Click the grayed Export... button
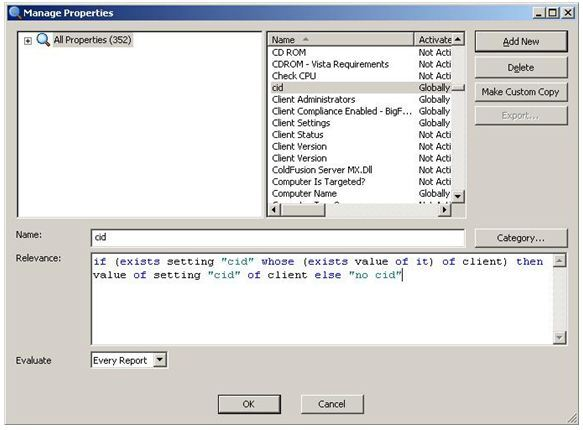The image size is (583, 430). pos(521,116)
